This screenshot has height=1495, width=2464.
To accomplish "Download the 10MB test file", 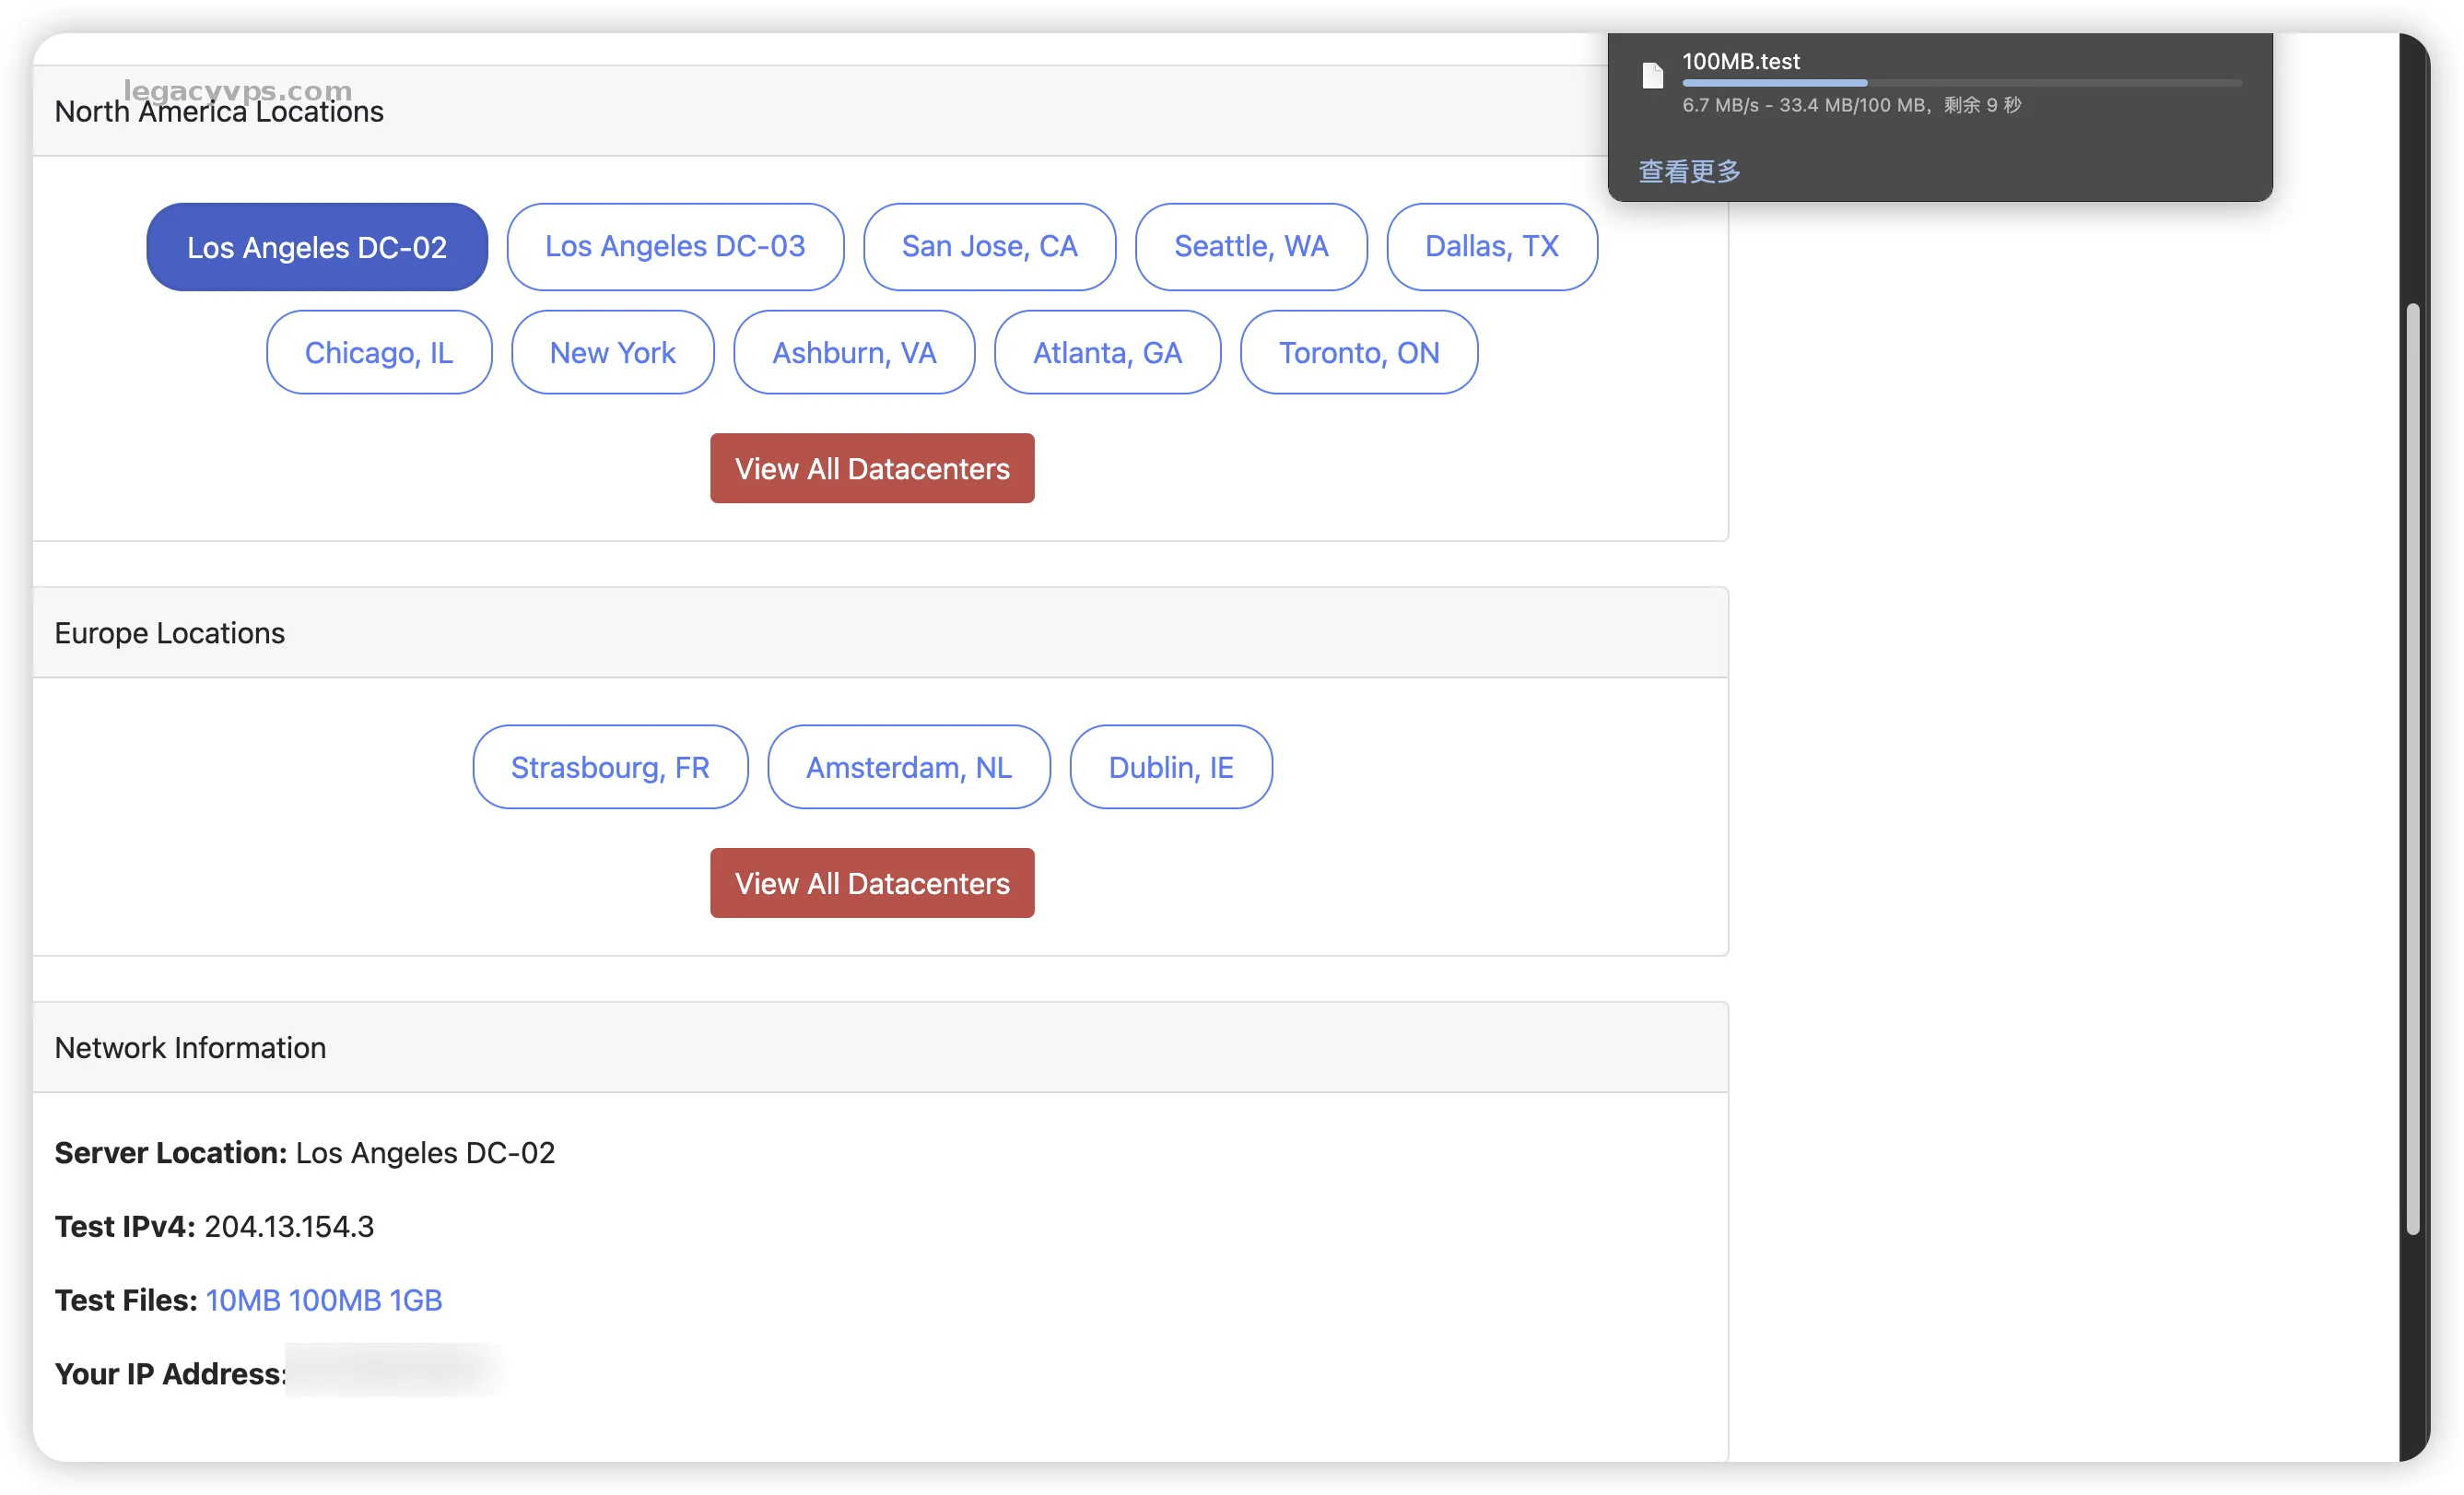I will (243, 1300).
